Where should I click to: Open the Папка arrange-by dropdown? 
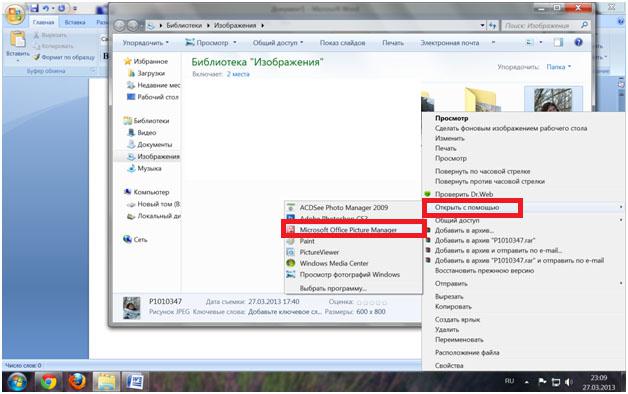pos(559,67)
